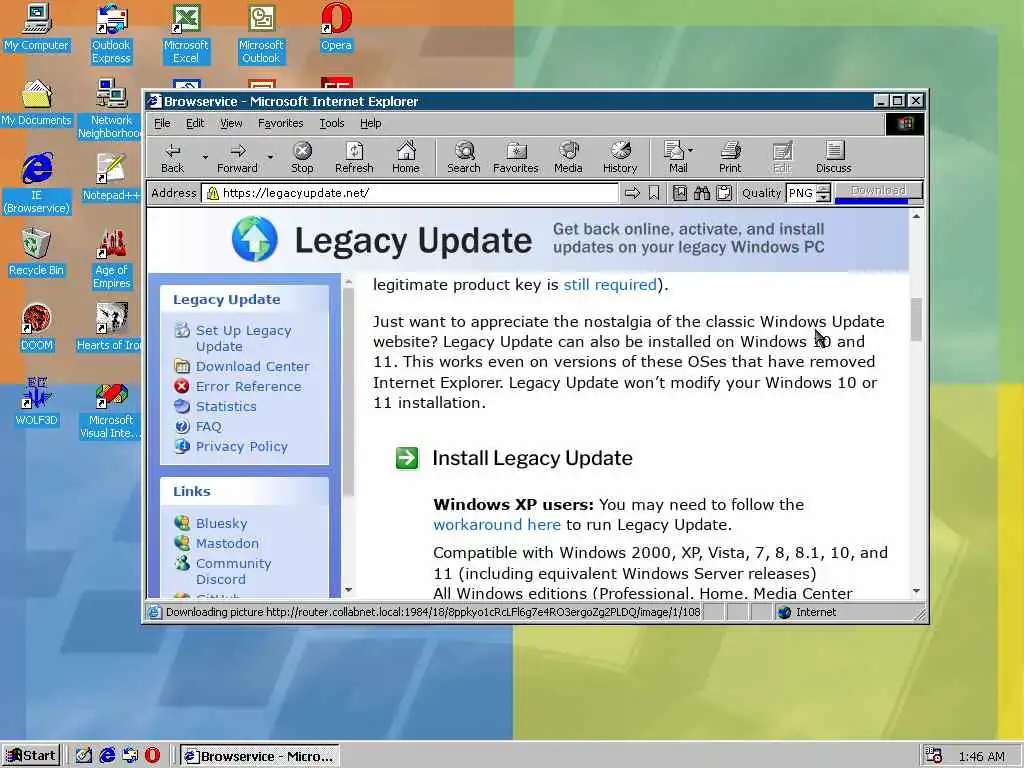Image resolution: width=1024 pixels, height=768 pixels.
Task: Open the Search pane
Action: tap(464, 158)
